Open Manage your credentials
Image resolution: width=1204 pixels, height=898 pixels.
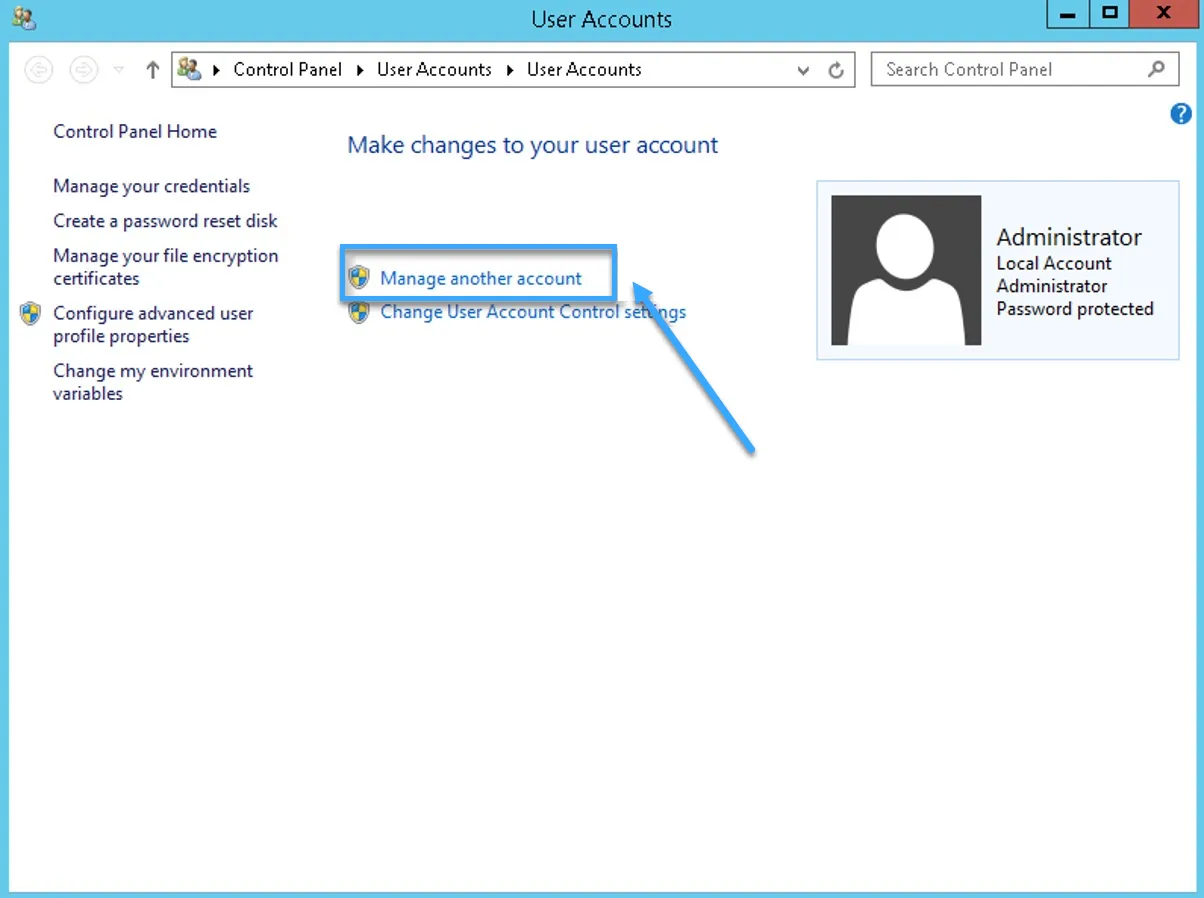pyautogui.click(x=151, y=186)
